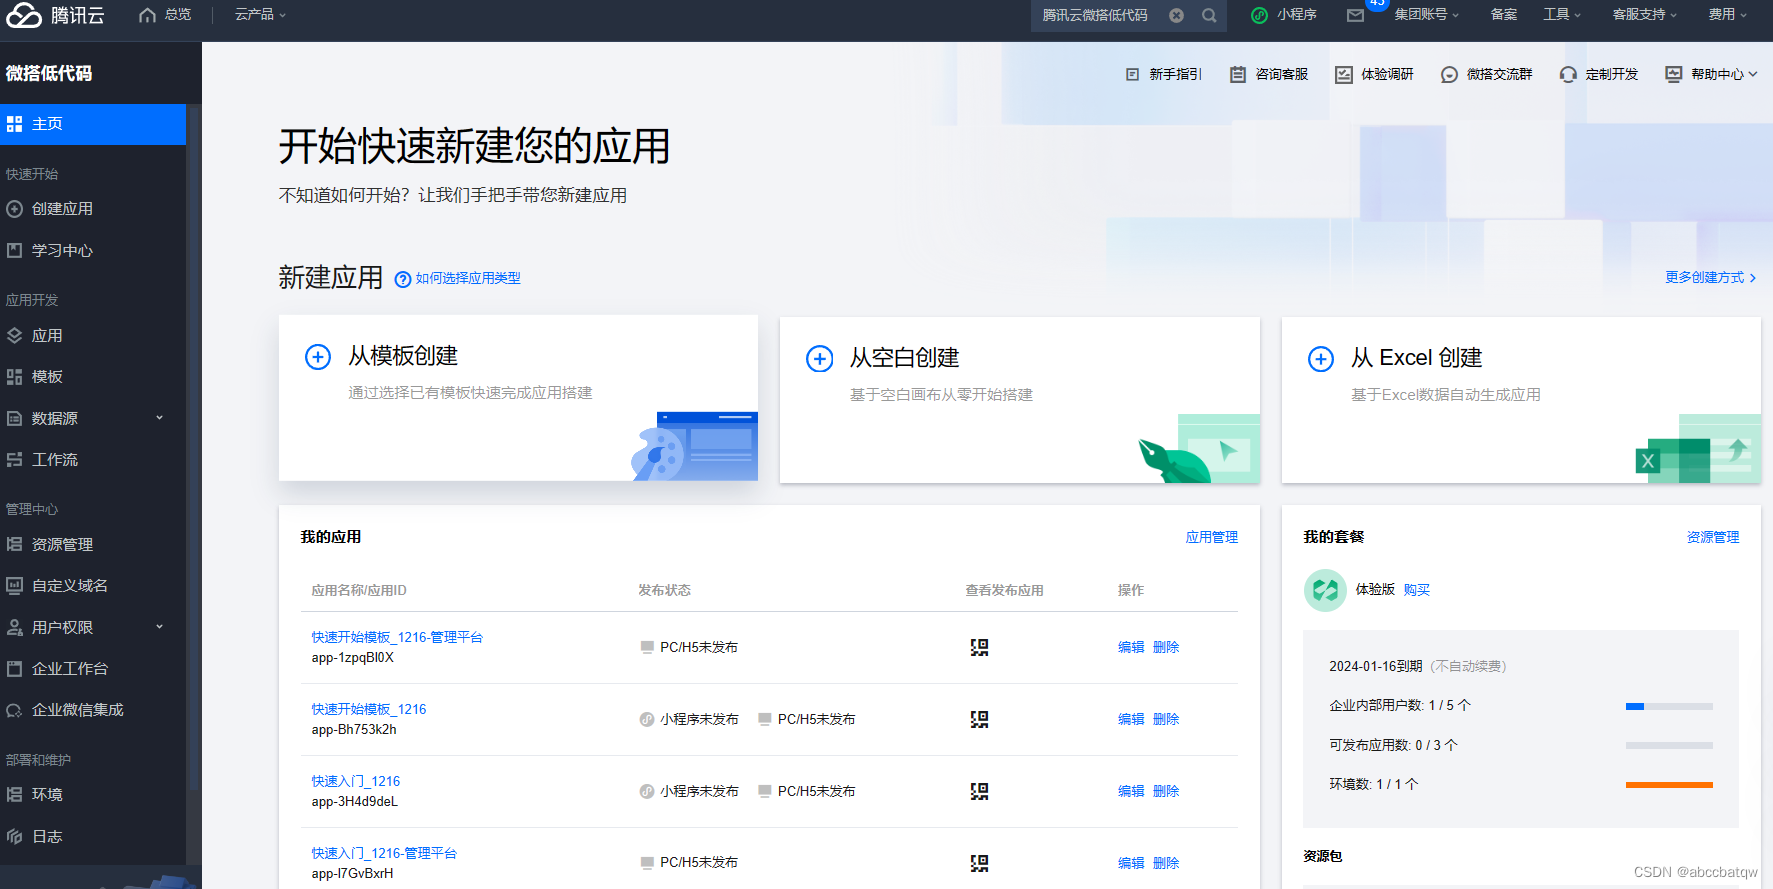
Task: Click 可发布应用数 usage progress bar
Action: pos(1669,746)
